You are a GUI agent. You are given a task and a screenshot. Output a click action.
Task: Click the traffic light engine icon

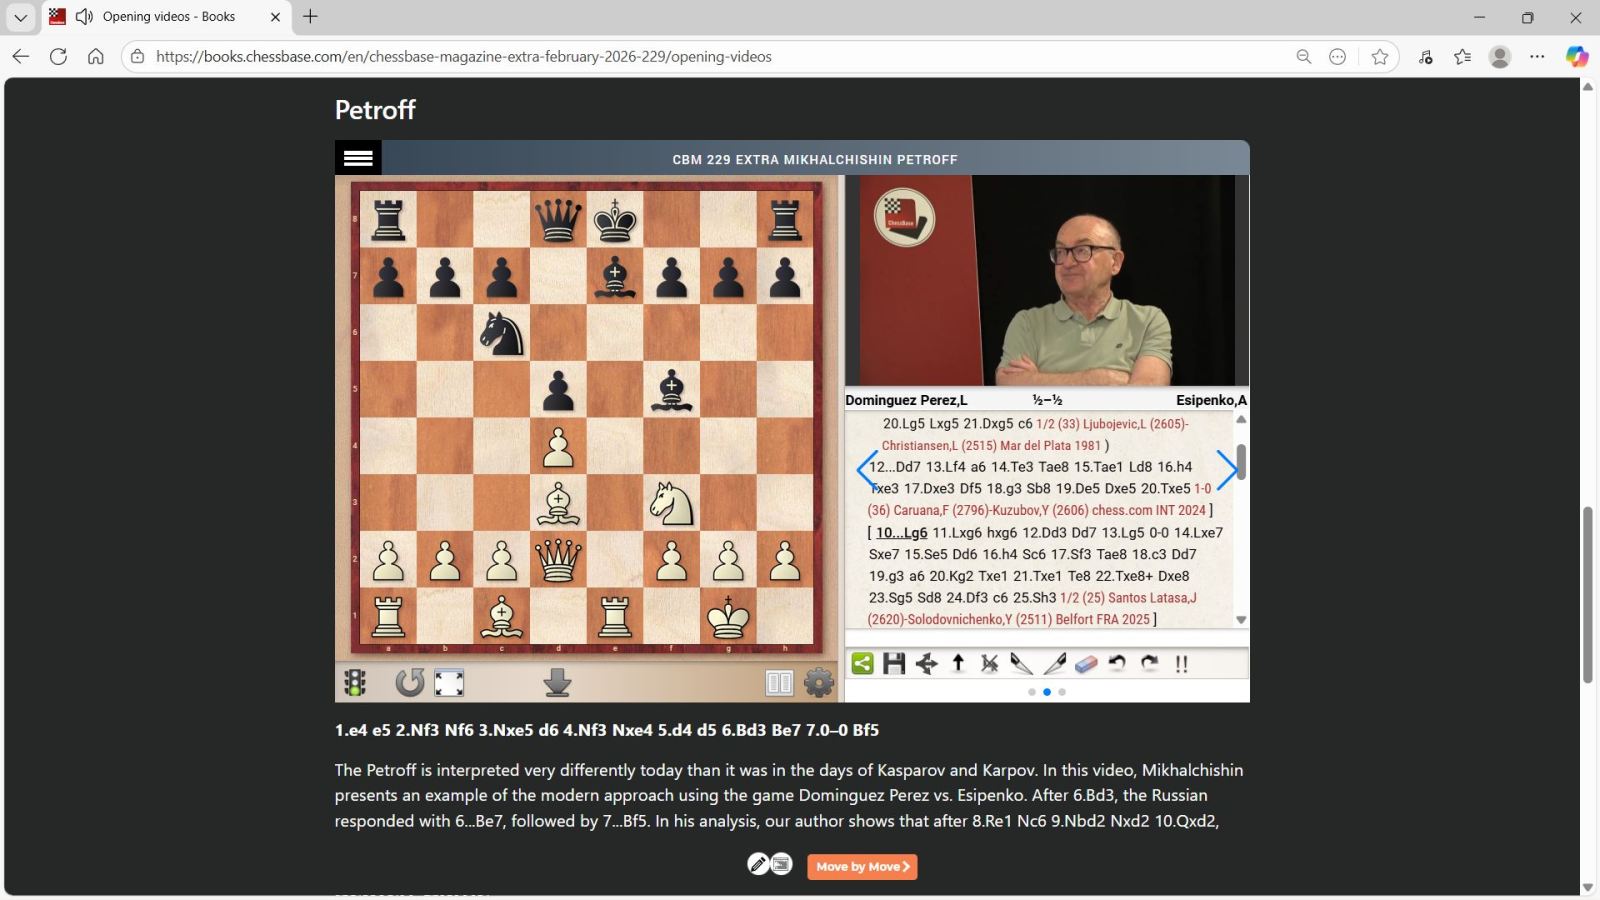point(355,683)
